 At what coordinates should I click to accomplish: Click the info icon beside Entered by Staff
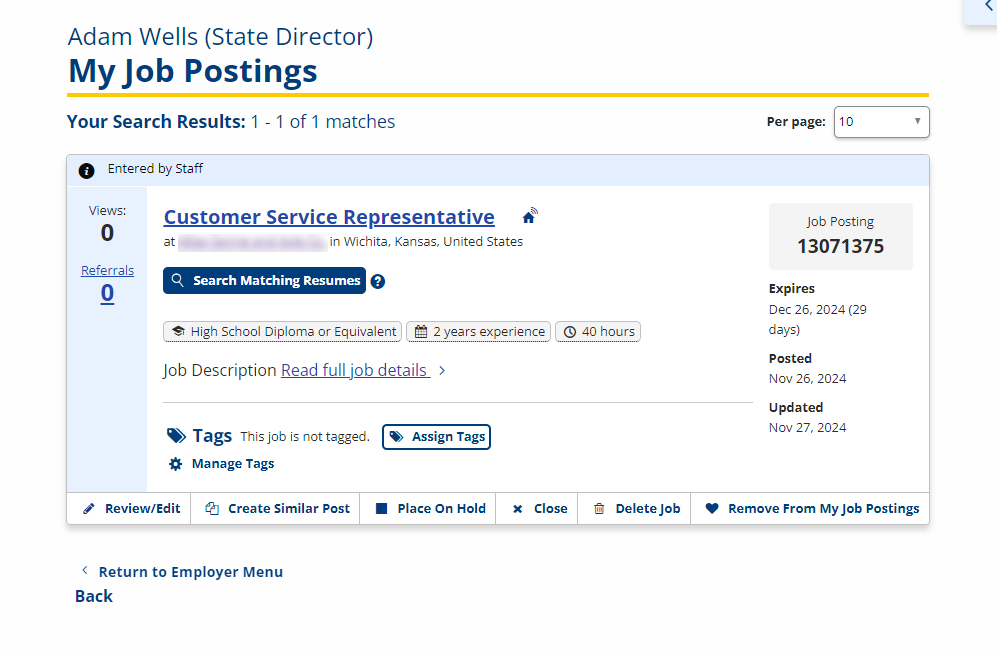point(87,170)
